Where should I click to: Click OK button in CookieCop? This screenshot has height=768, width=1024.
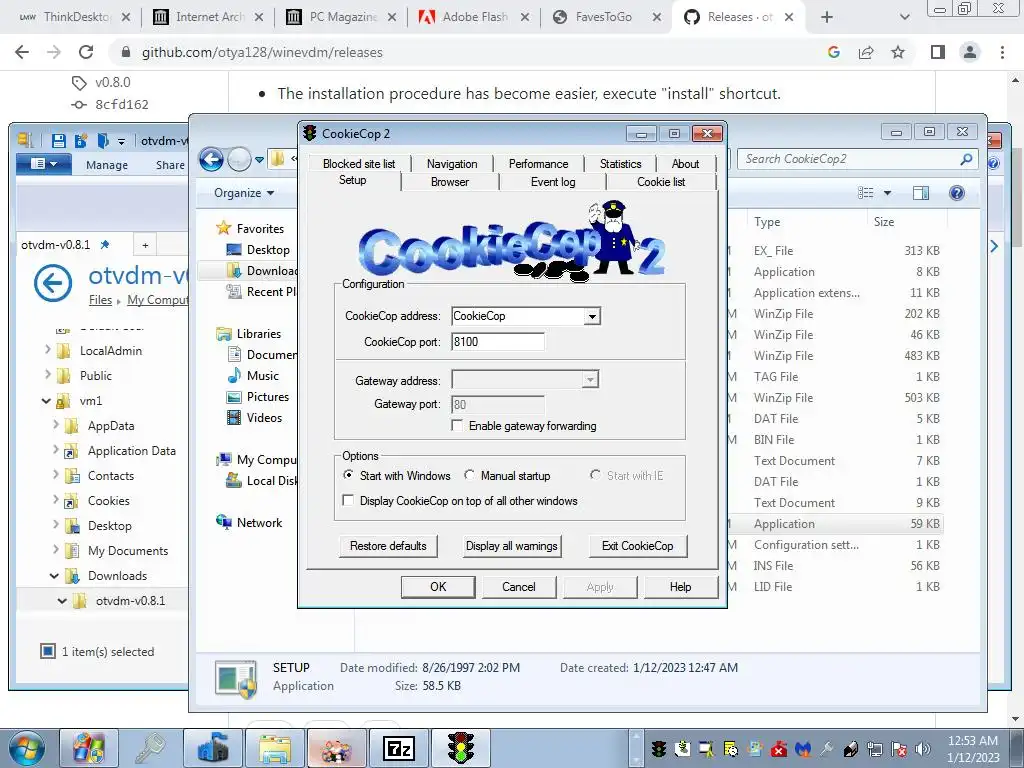[438, 586]
